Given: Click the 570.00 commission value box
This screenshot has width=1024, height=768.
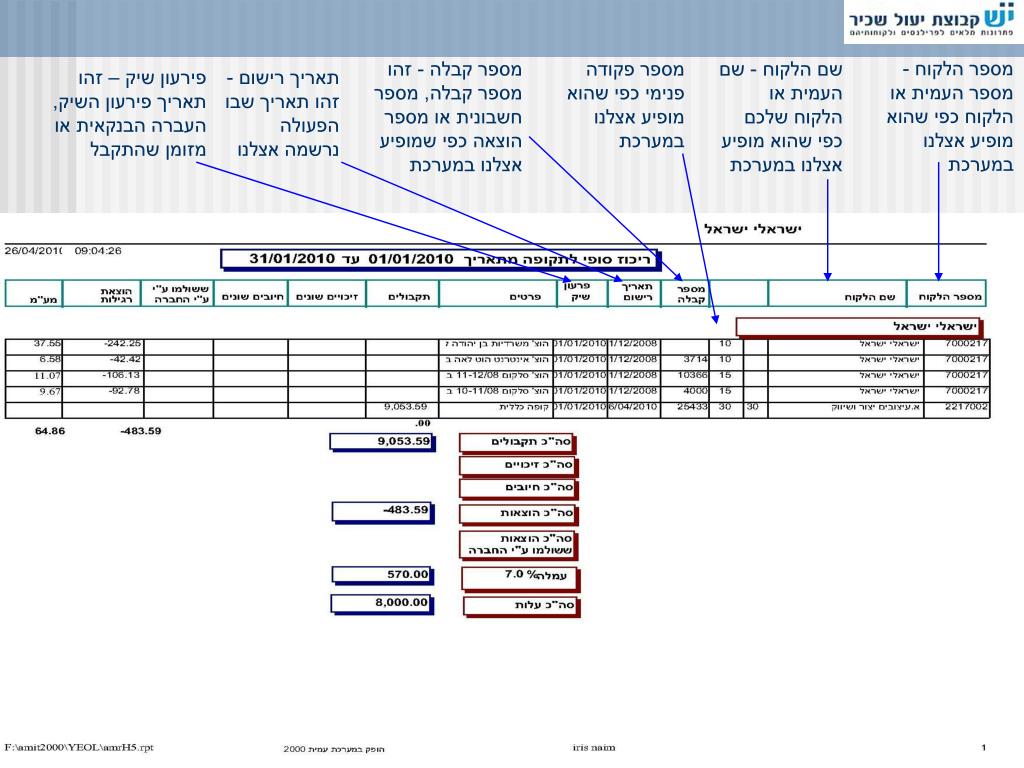Looking at the screenshot, I should click(383, 575).
